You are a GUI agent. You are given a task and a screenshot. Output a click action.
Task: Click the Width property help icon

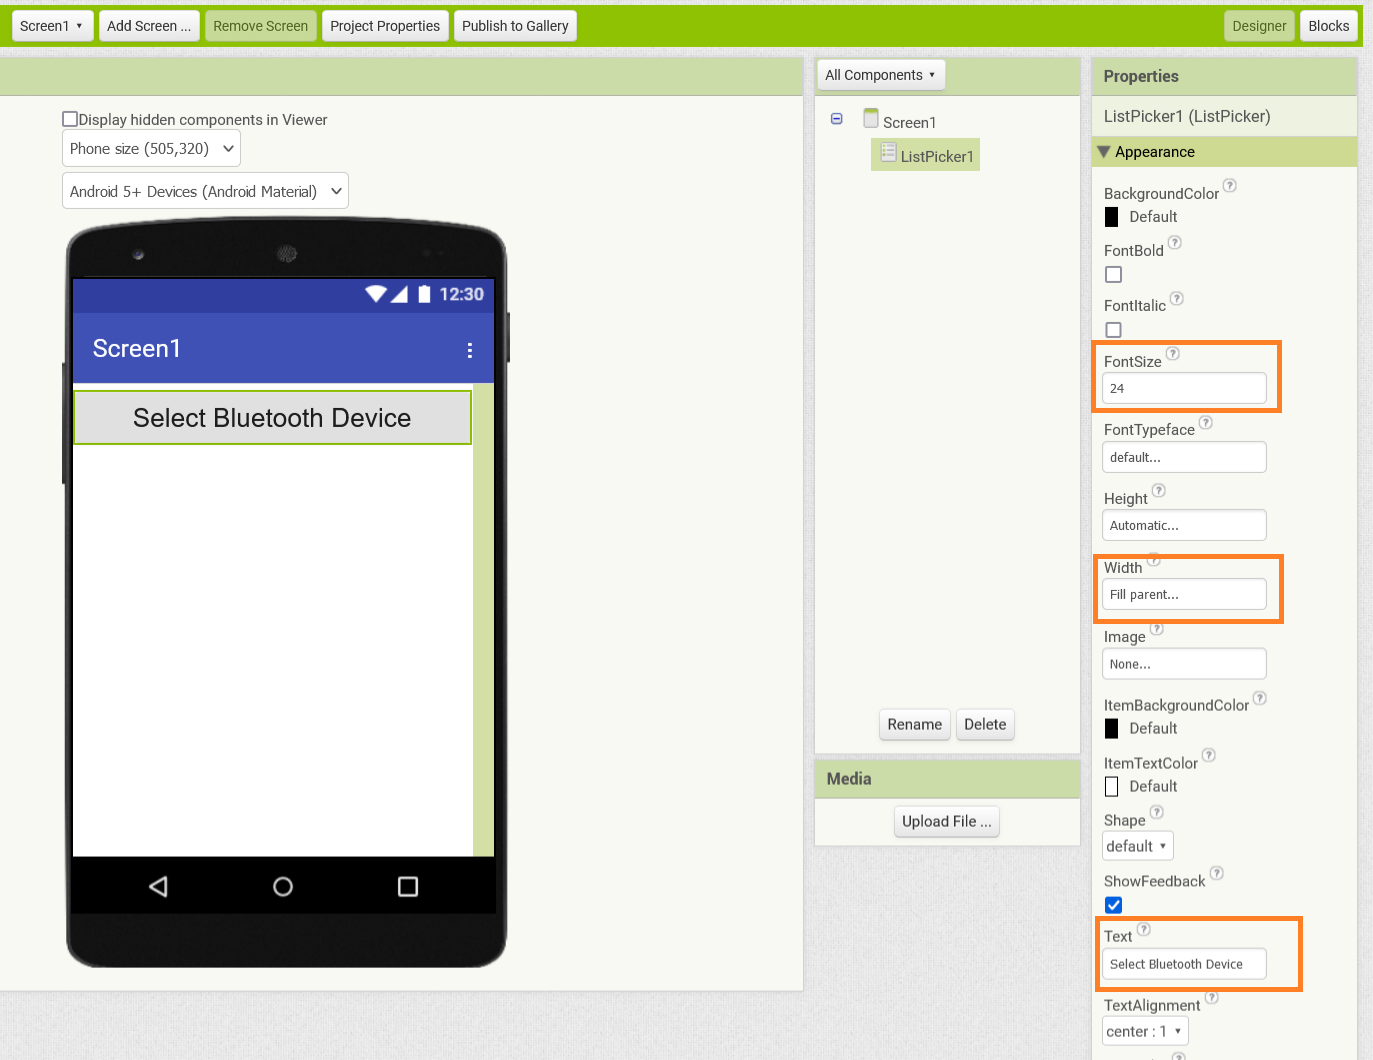click(1153, 559)
